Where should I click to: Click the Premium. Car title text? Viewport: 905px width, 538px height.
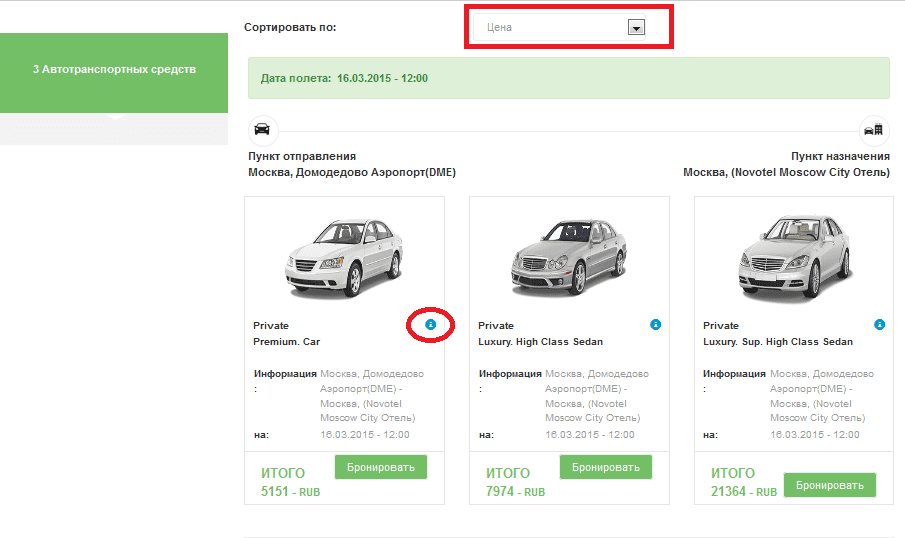pyautogui.click(x=287, y=342)
